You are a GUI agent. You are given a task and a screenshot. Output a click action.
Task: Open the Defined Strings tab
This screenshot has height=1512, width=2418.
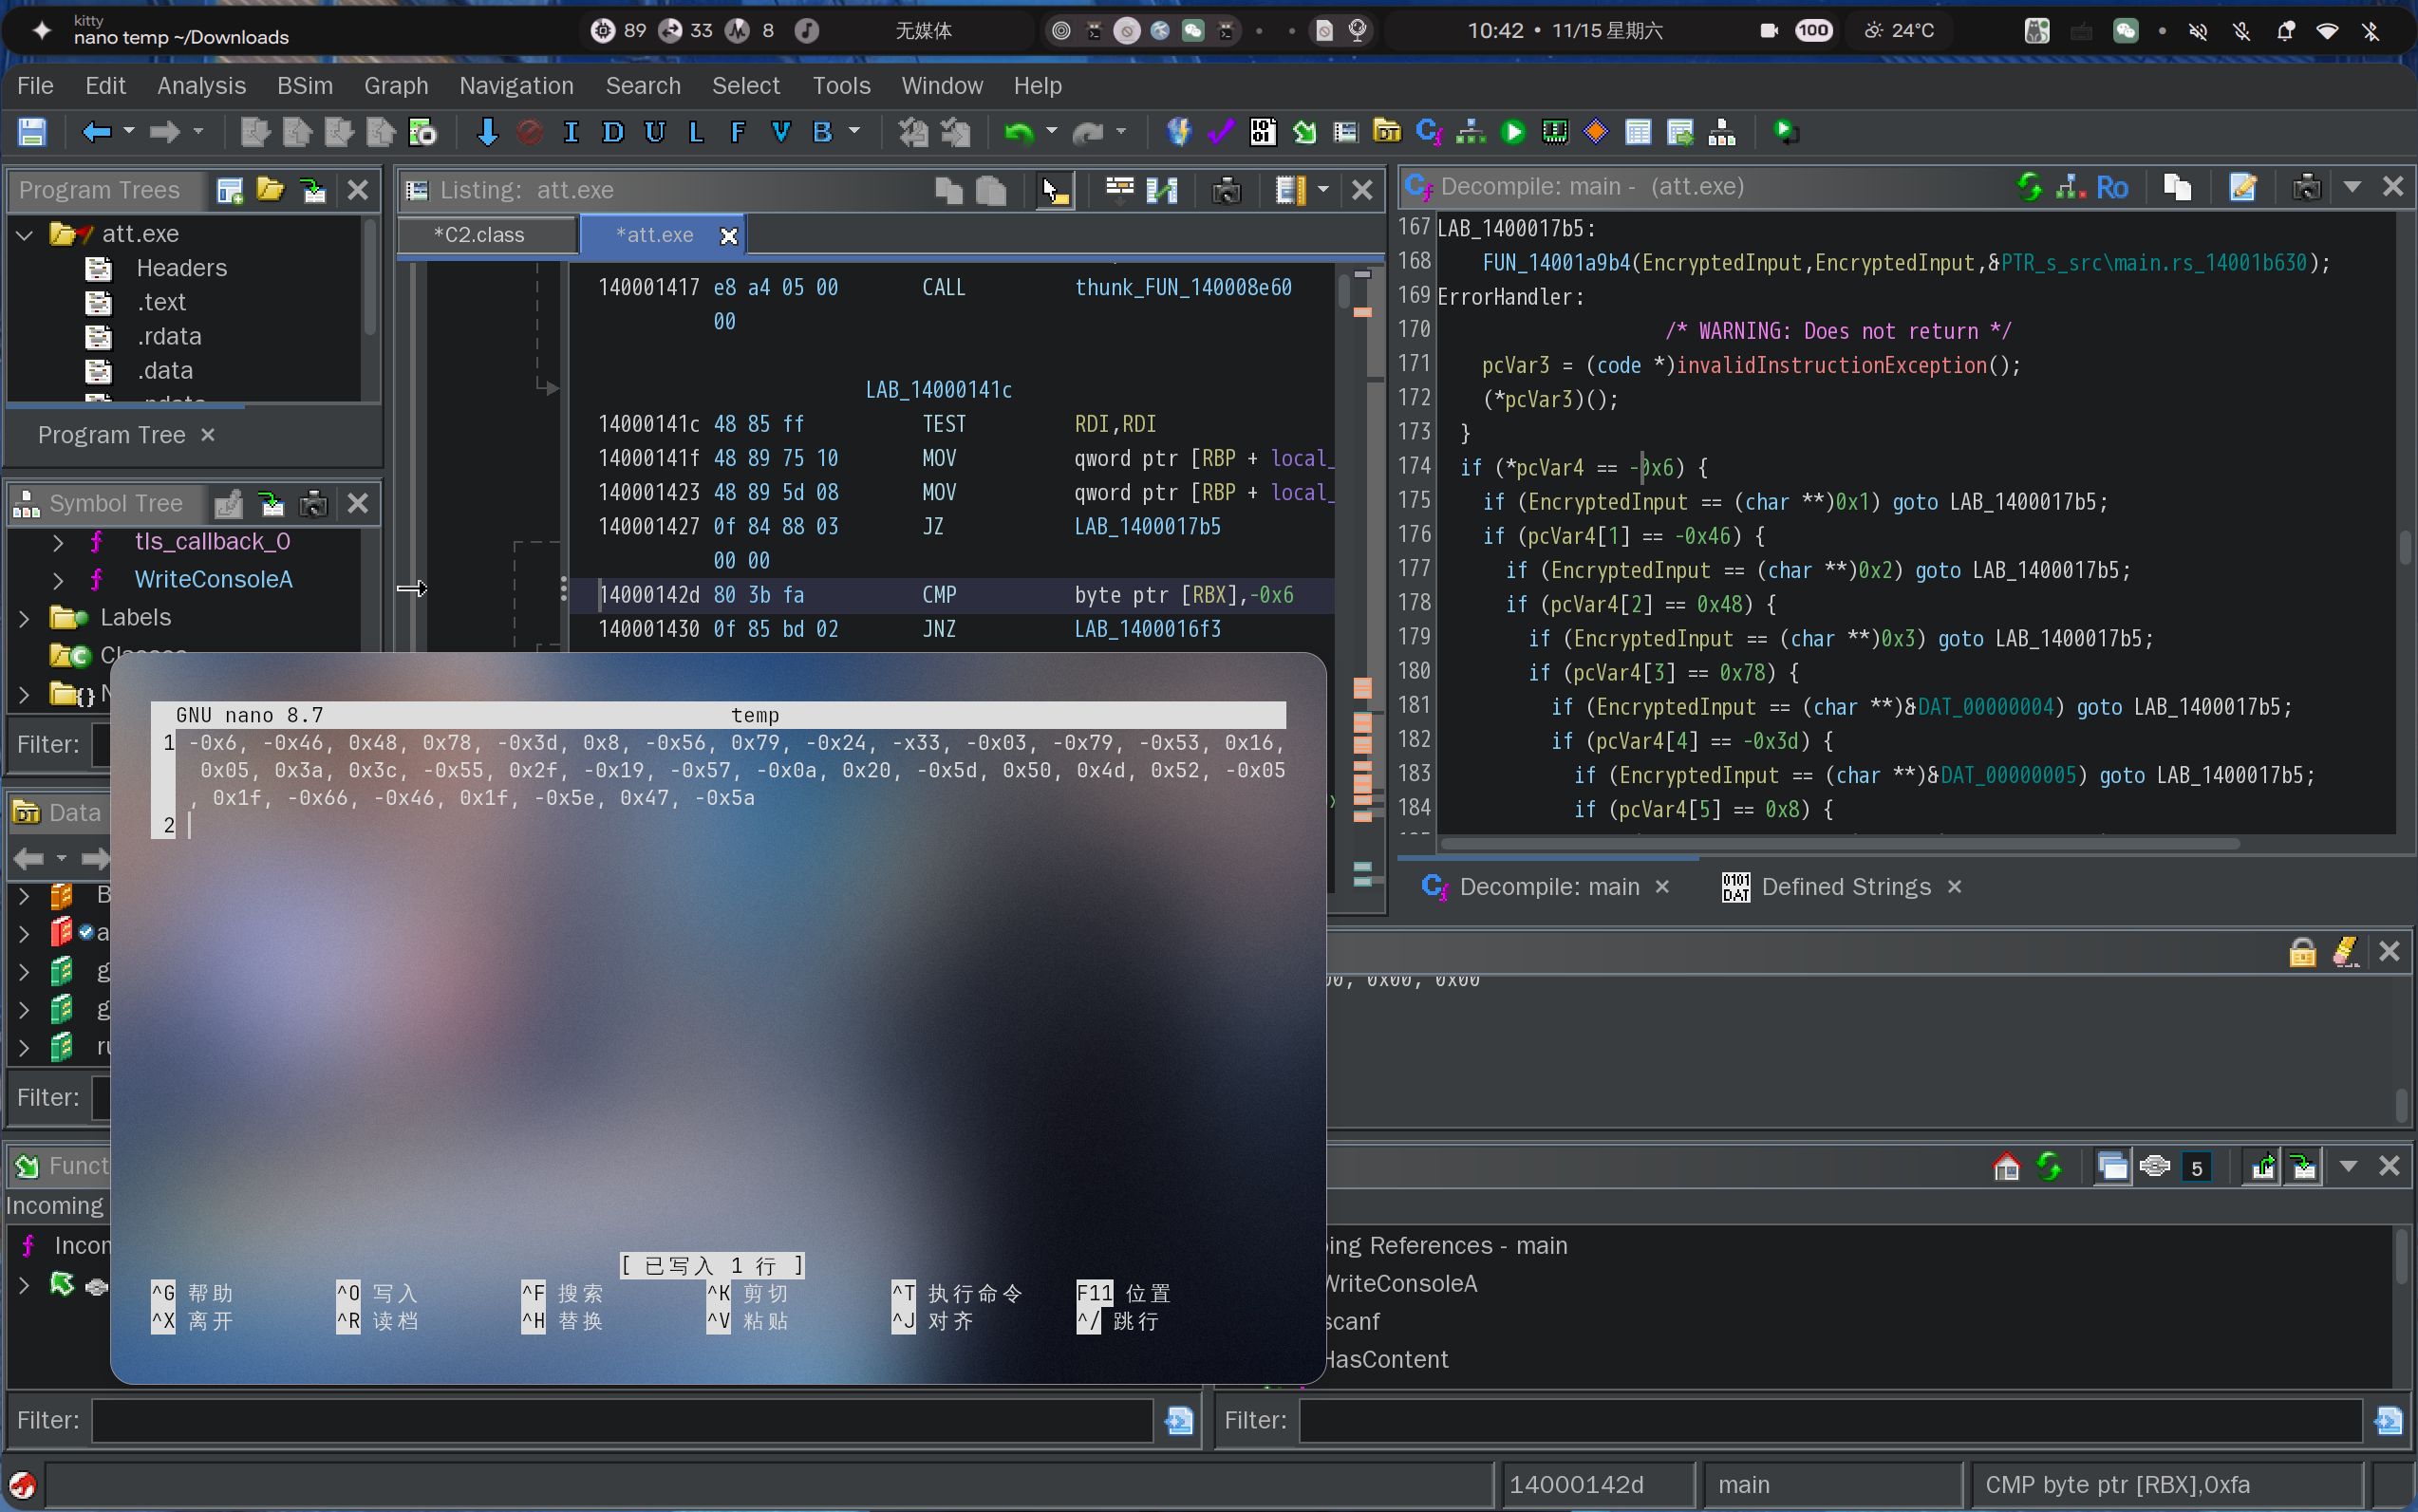[1845, 887]
